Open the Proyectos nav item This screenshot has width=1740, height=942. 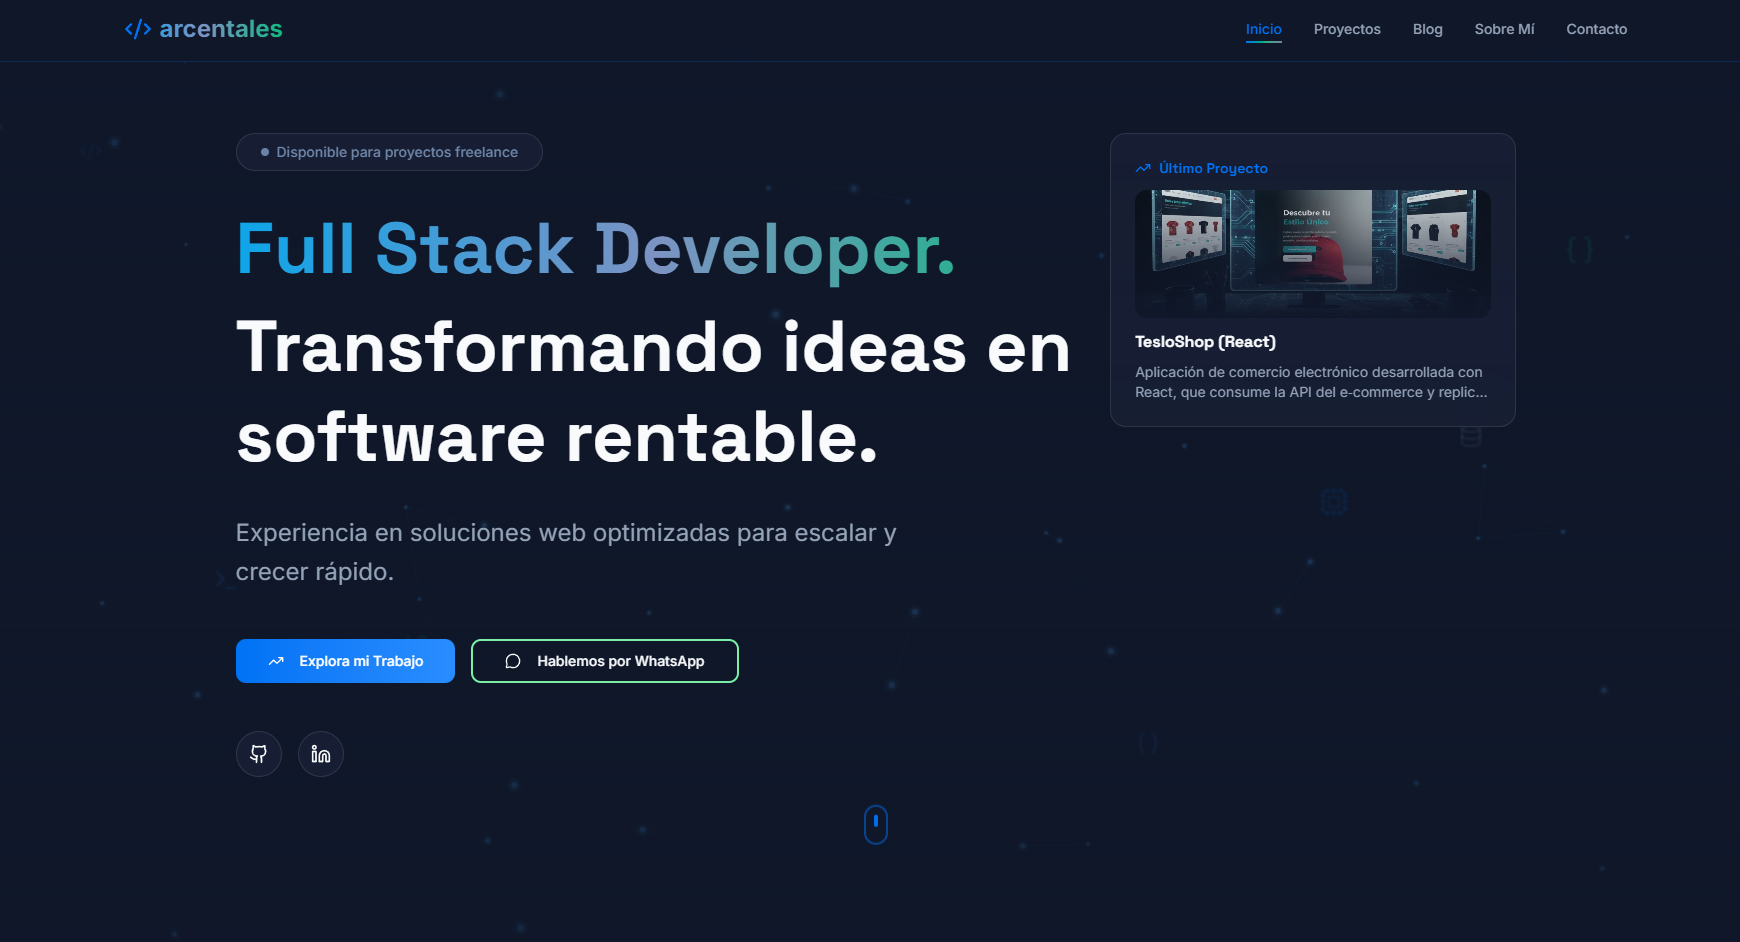click(1347, 29)
